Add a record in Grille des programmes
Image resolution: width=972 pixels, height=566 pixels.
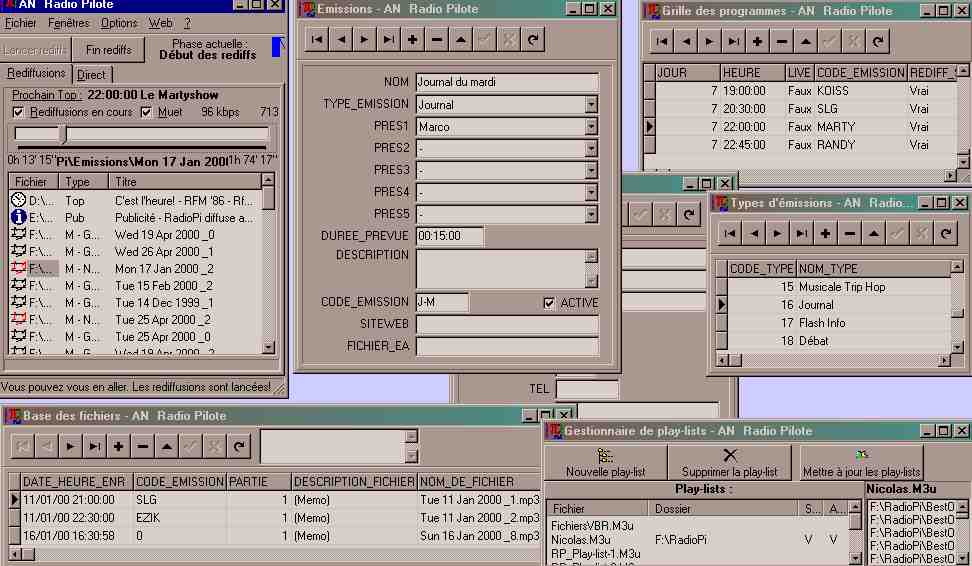(x=758, y=42)
